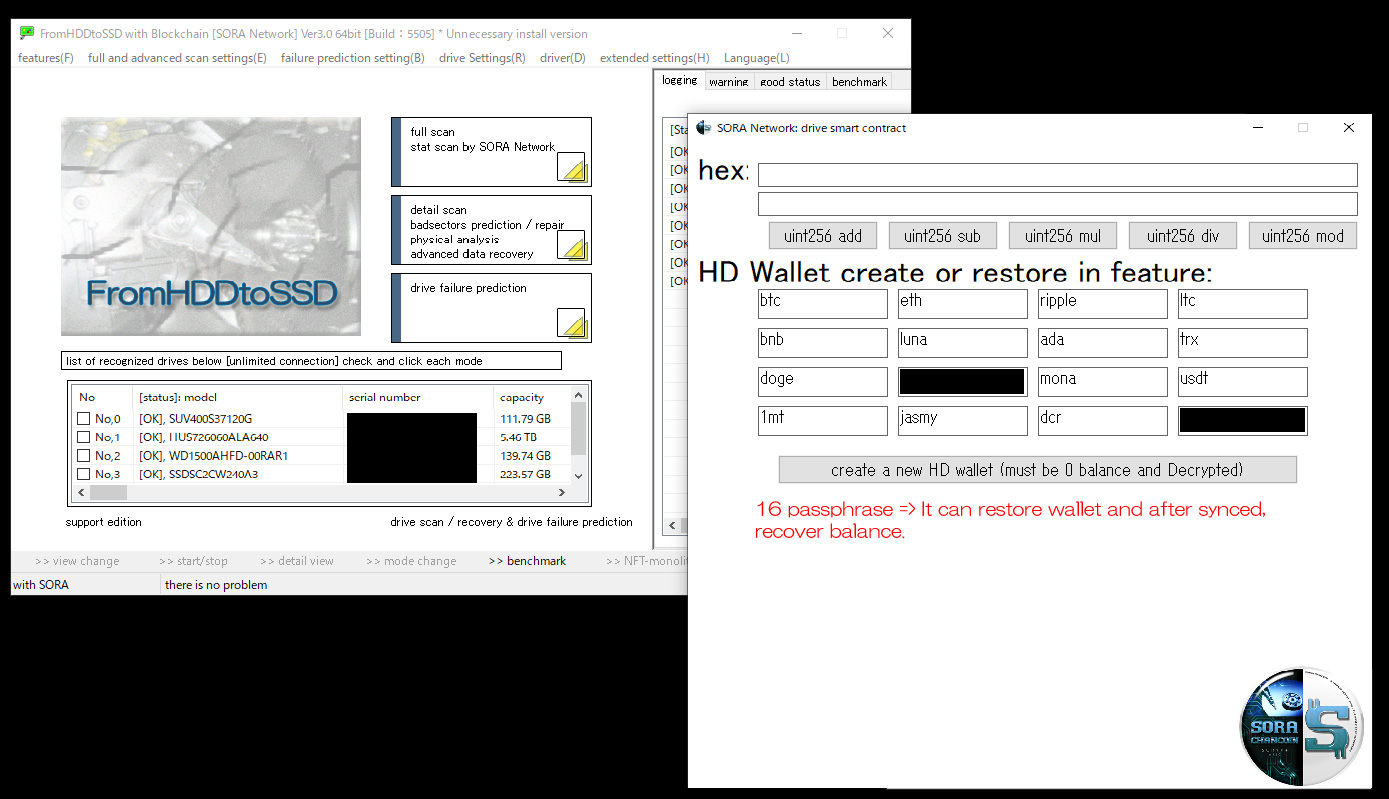
Task: Select the mona wallet box
Action: tap(1103, 382)
